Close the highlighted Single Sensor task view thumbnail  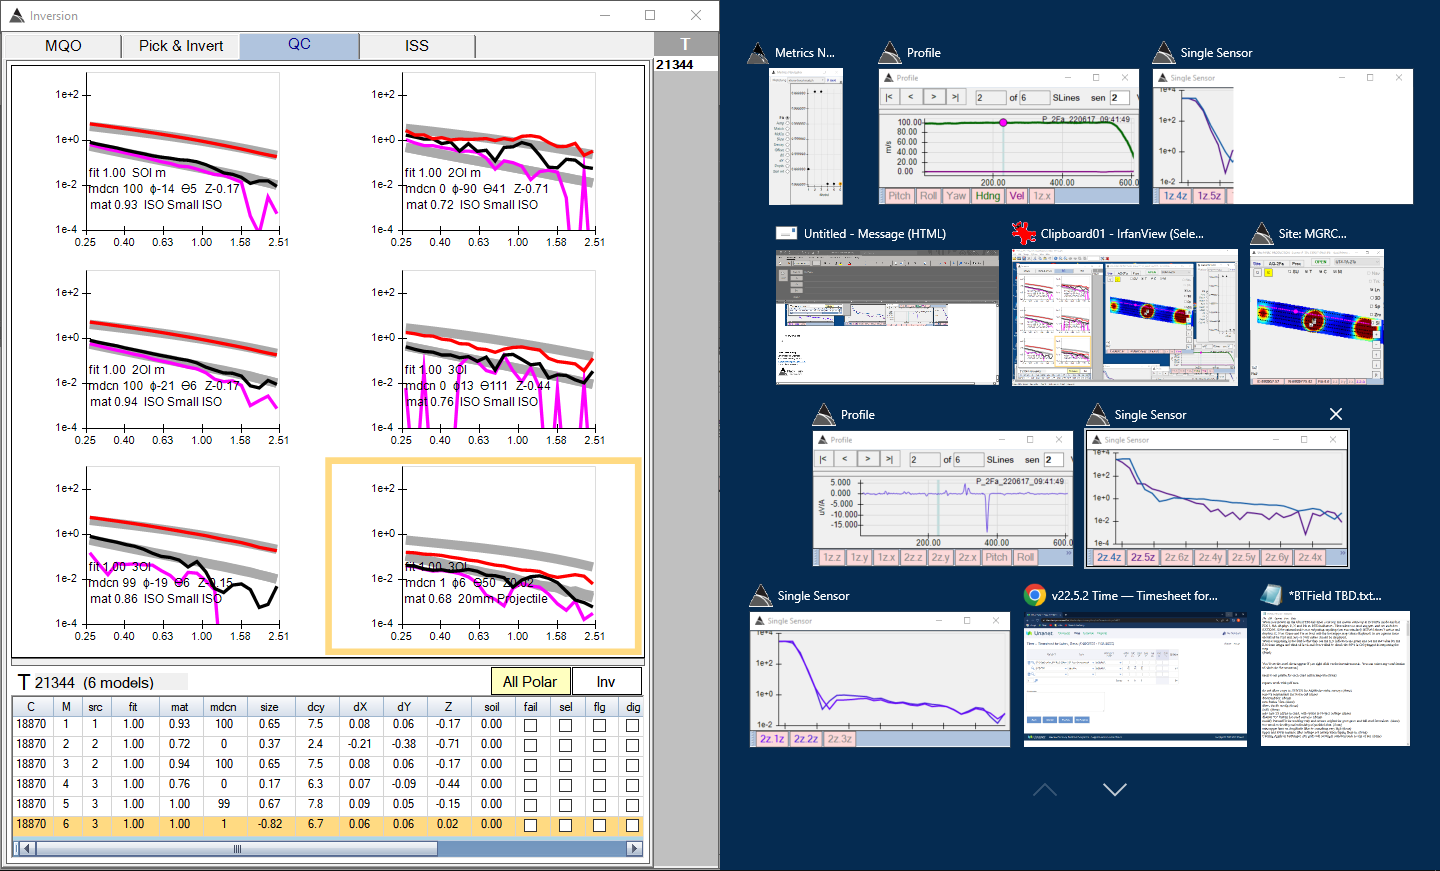(1336, 414)
